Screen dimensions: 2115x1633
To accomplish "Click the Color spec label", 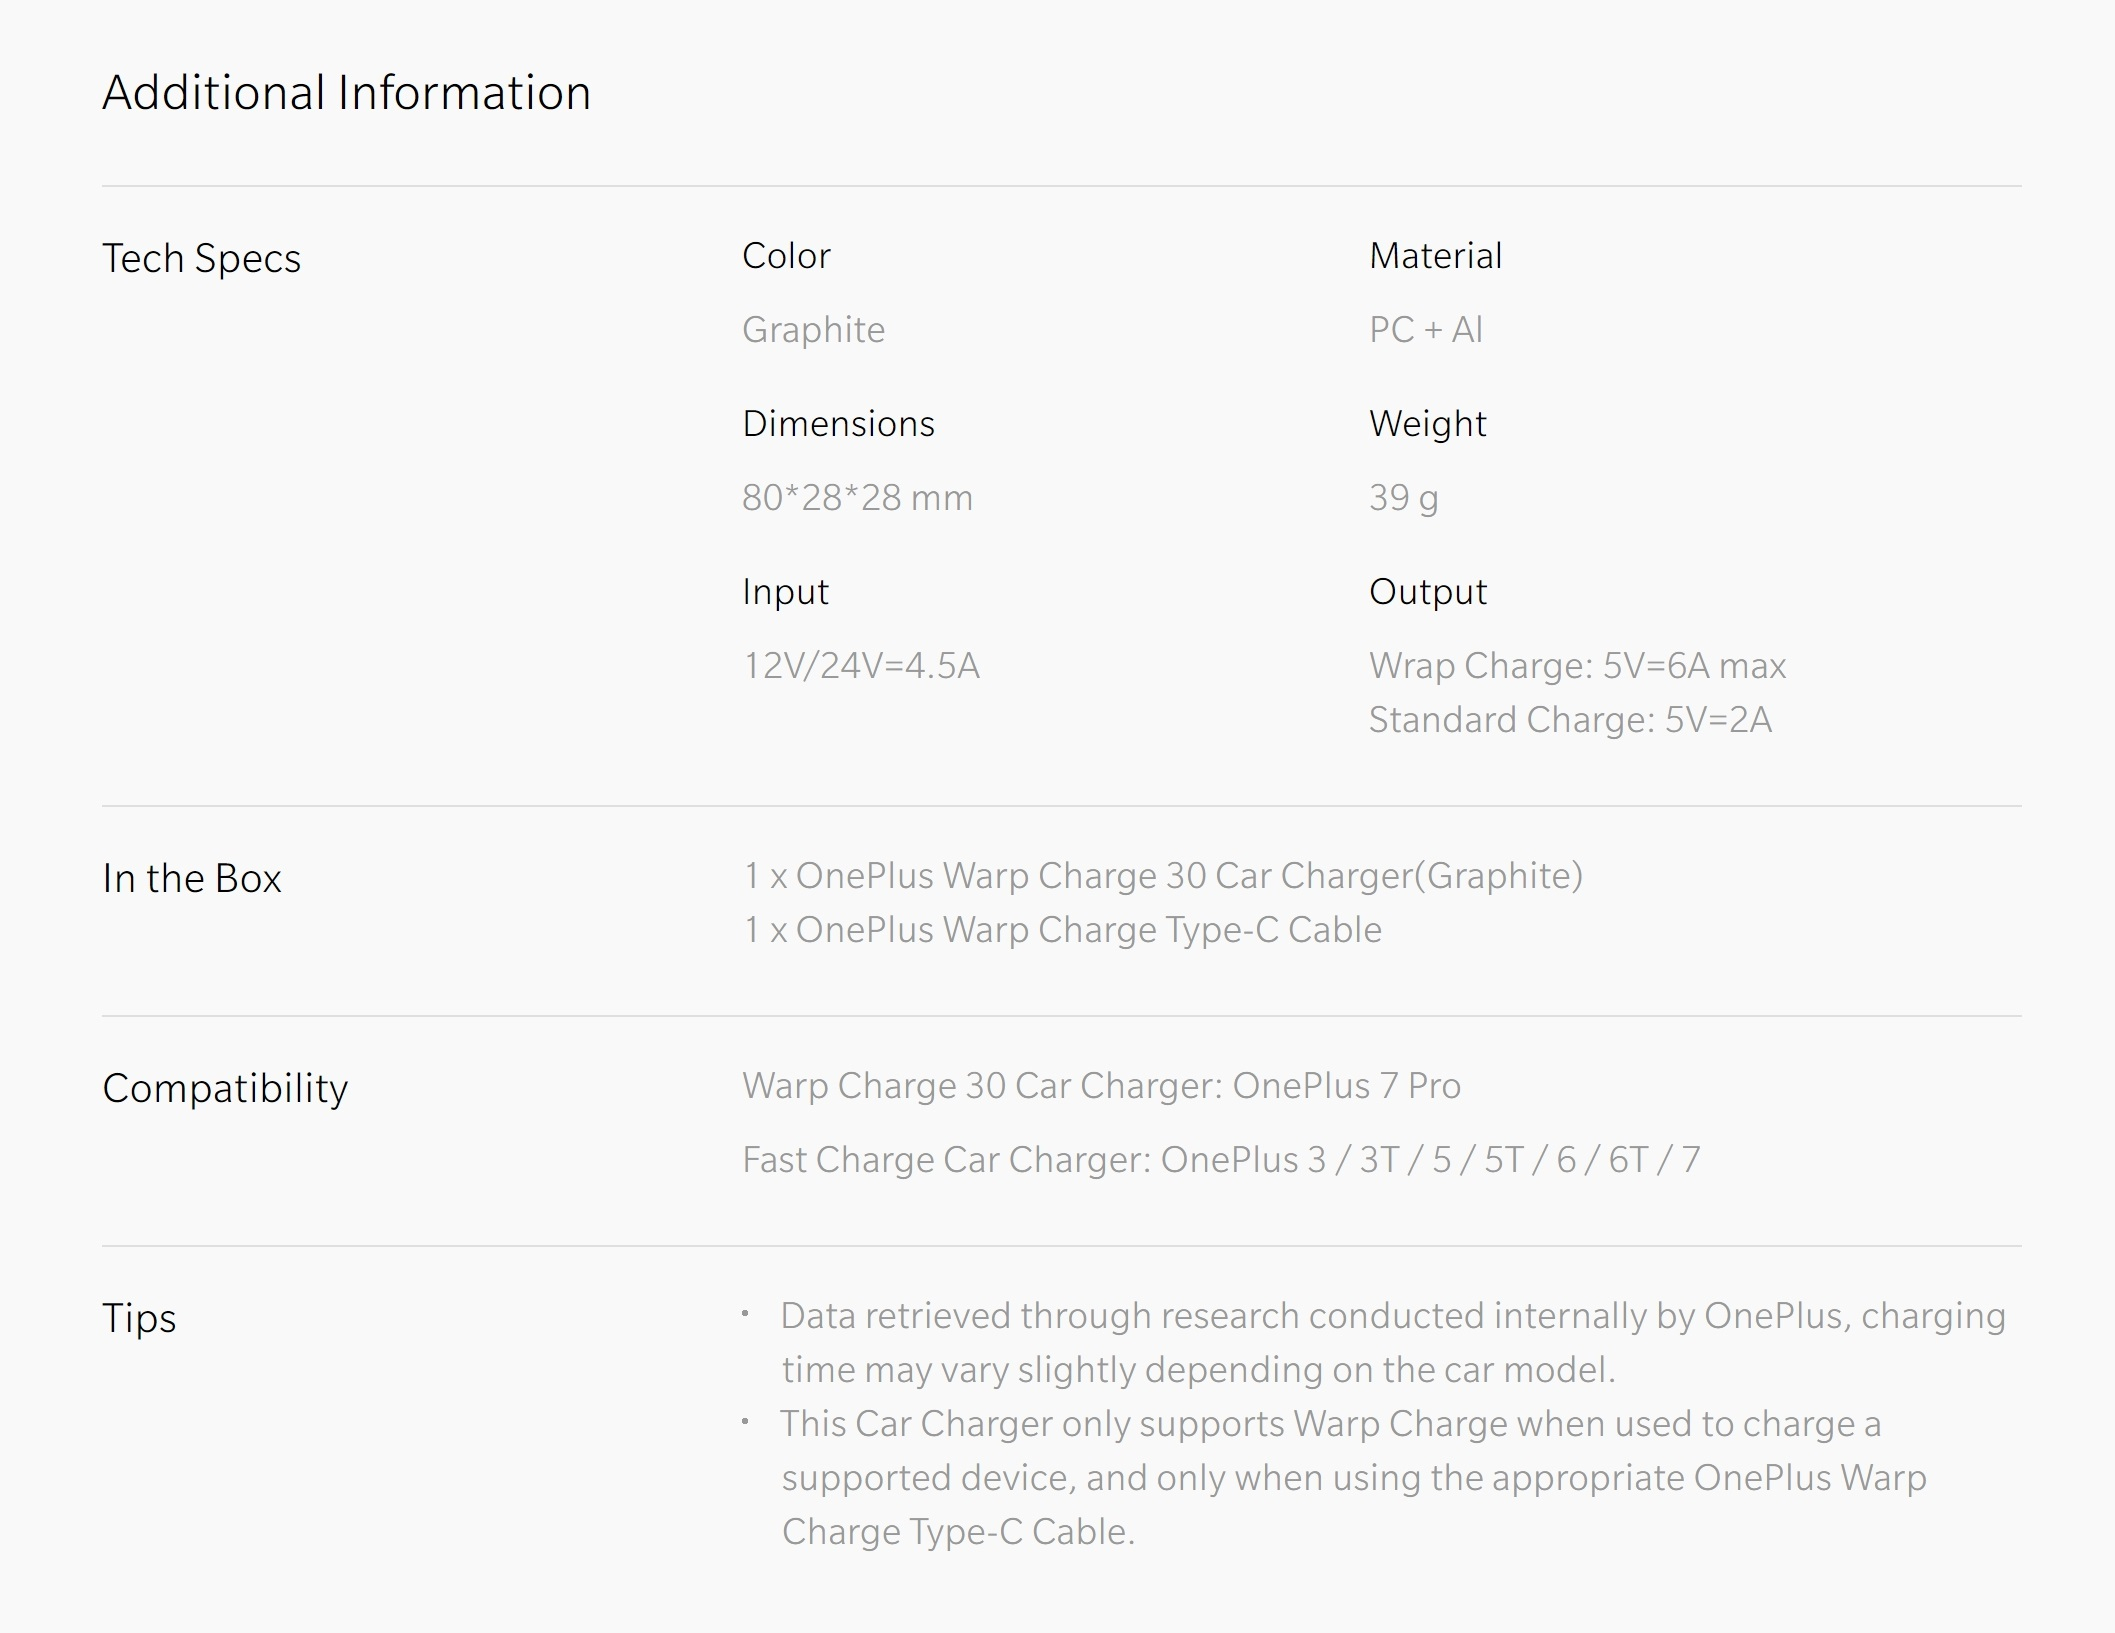I will 786,256.
